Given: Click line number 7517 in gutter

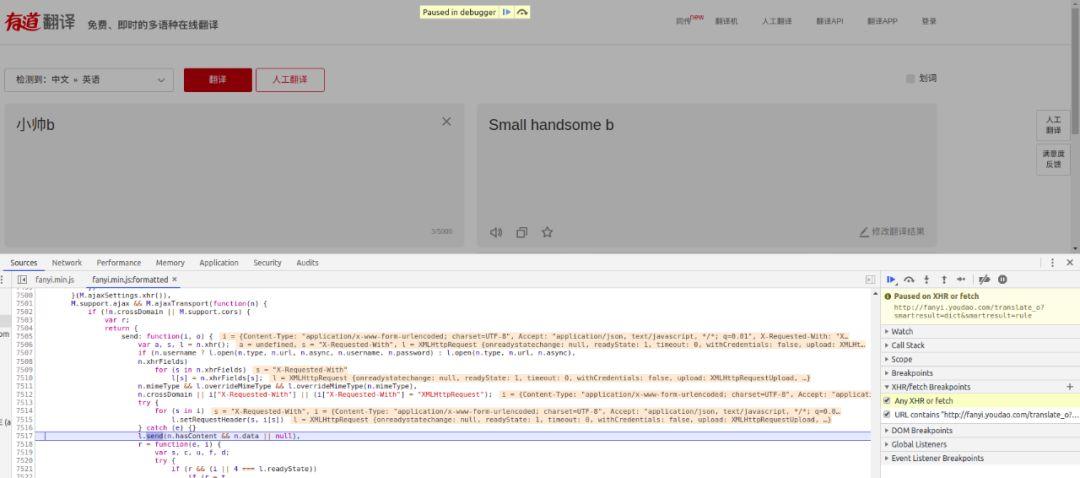Looking at the screenshot, I should coord(24,436).
